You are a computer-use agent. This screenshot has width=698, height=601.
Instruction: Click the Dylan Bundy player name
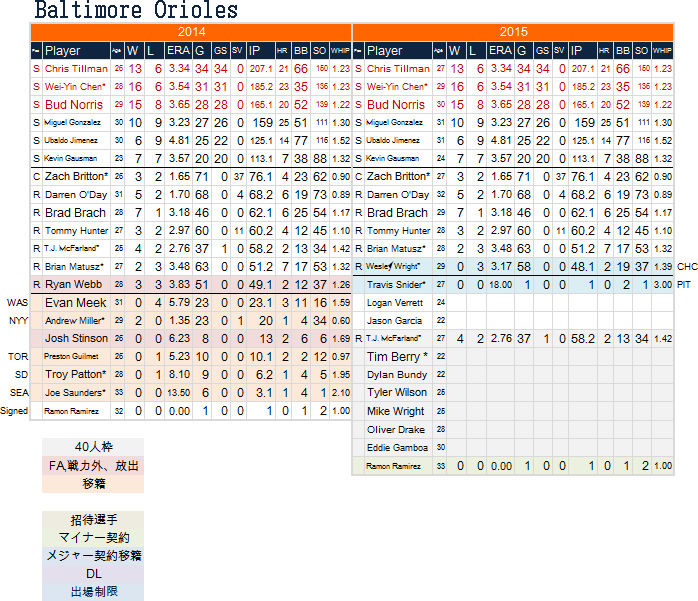tap(397, 375)
